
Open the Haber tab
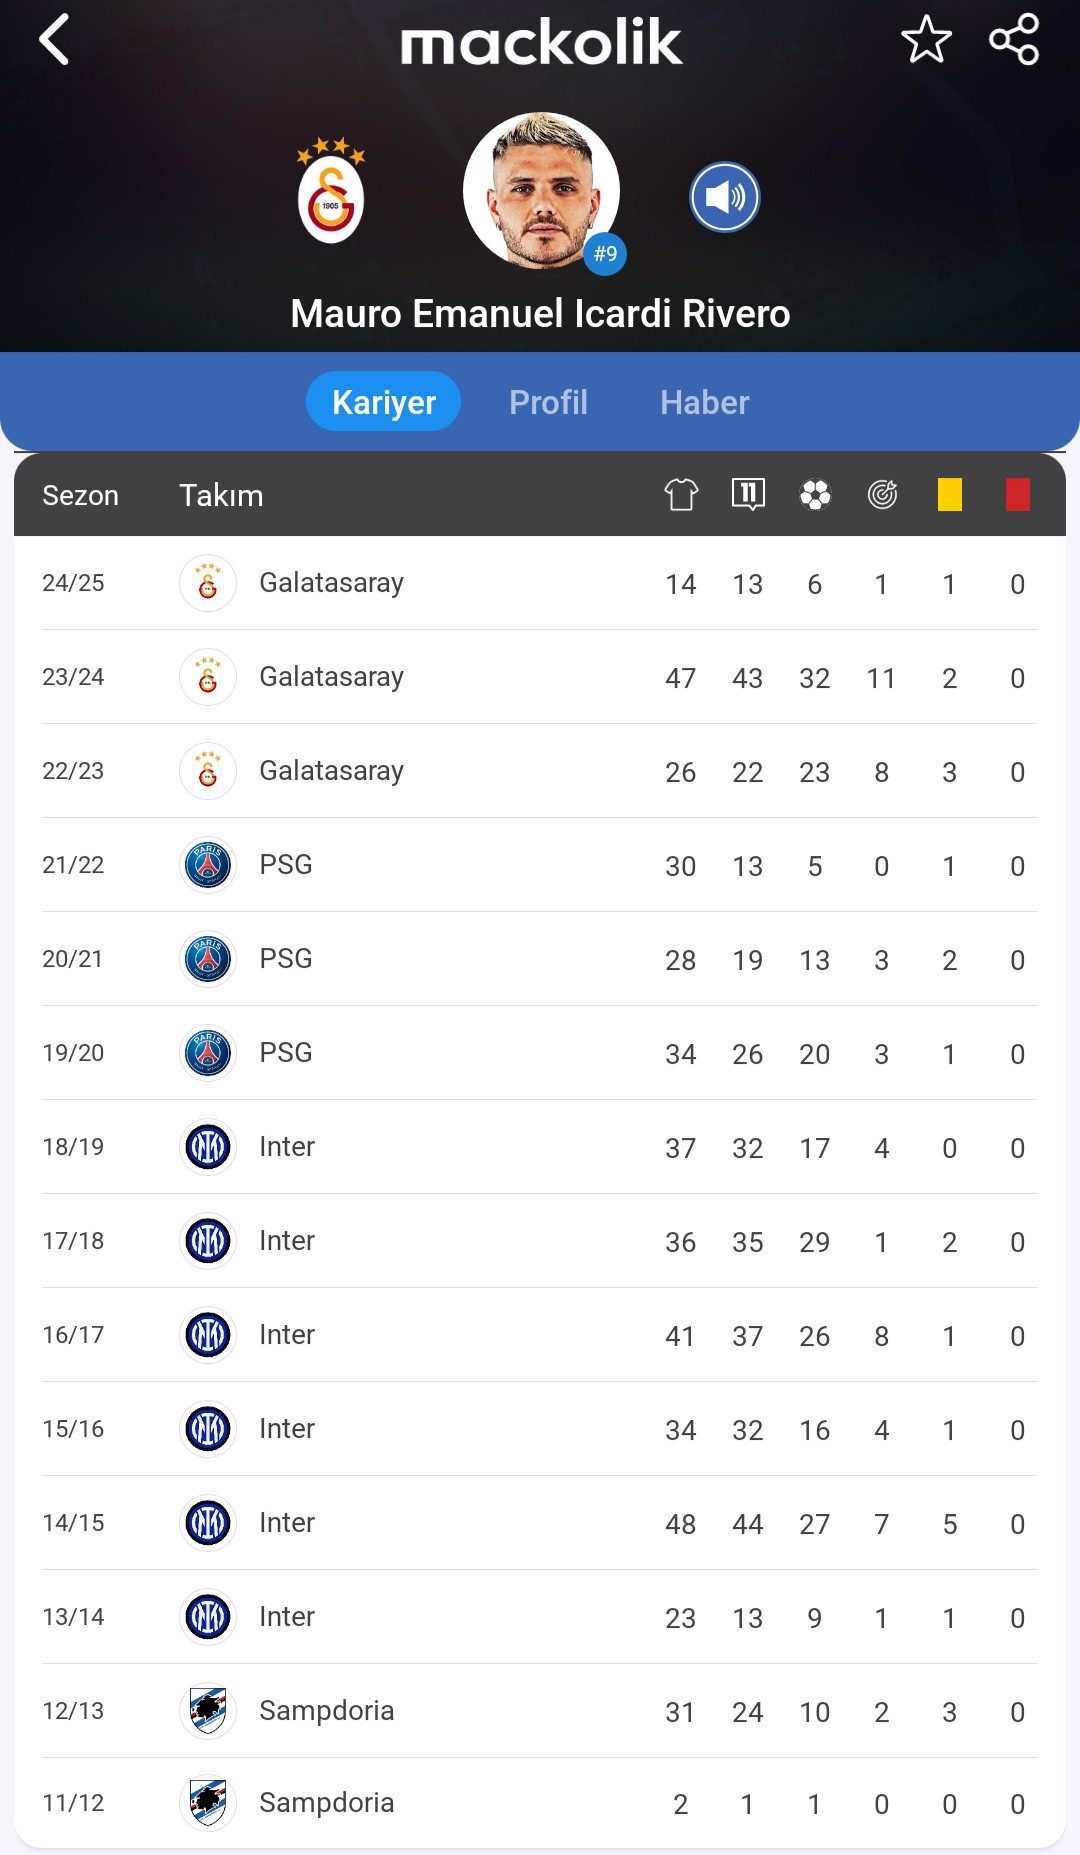(x=704, y=402)
